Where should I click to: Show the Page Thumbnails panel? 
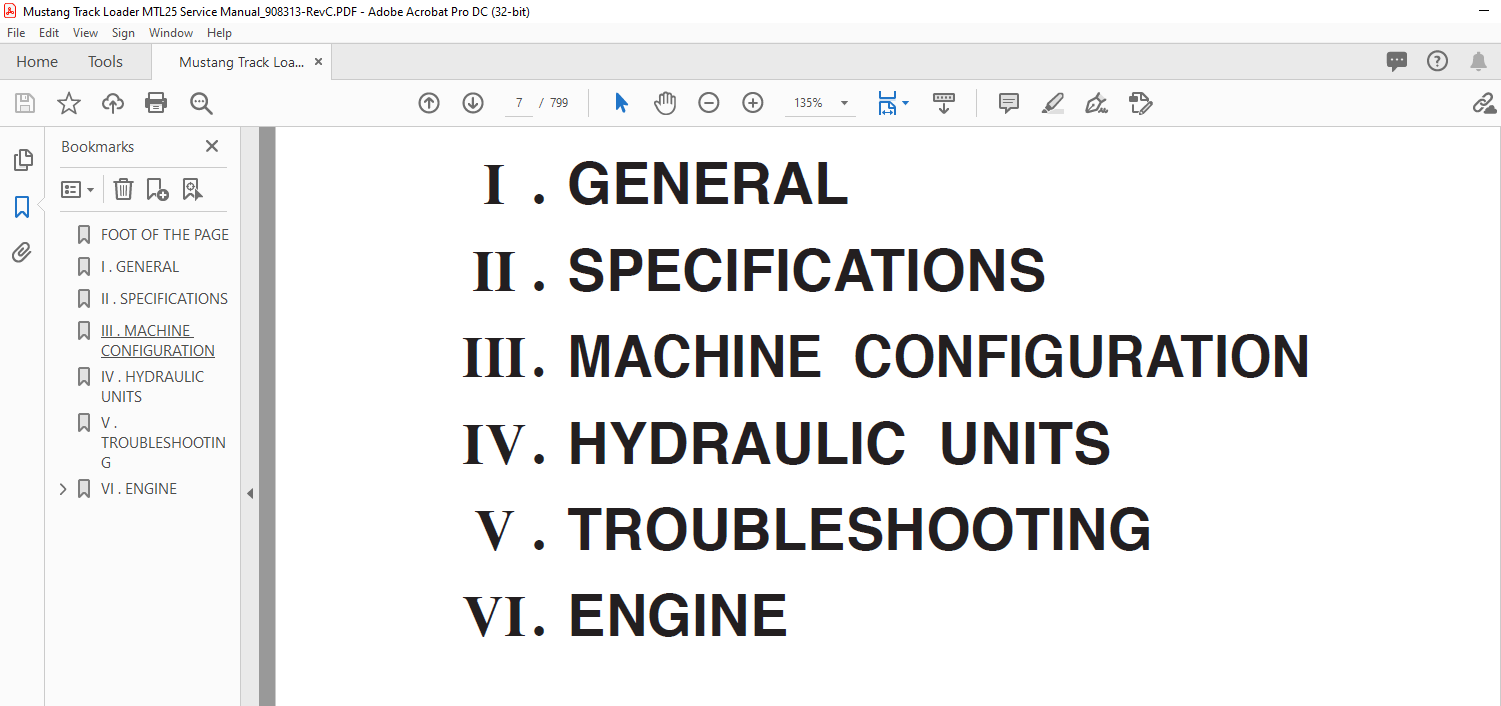(x=22, y=159)
